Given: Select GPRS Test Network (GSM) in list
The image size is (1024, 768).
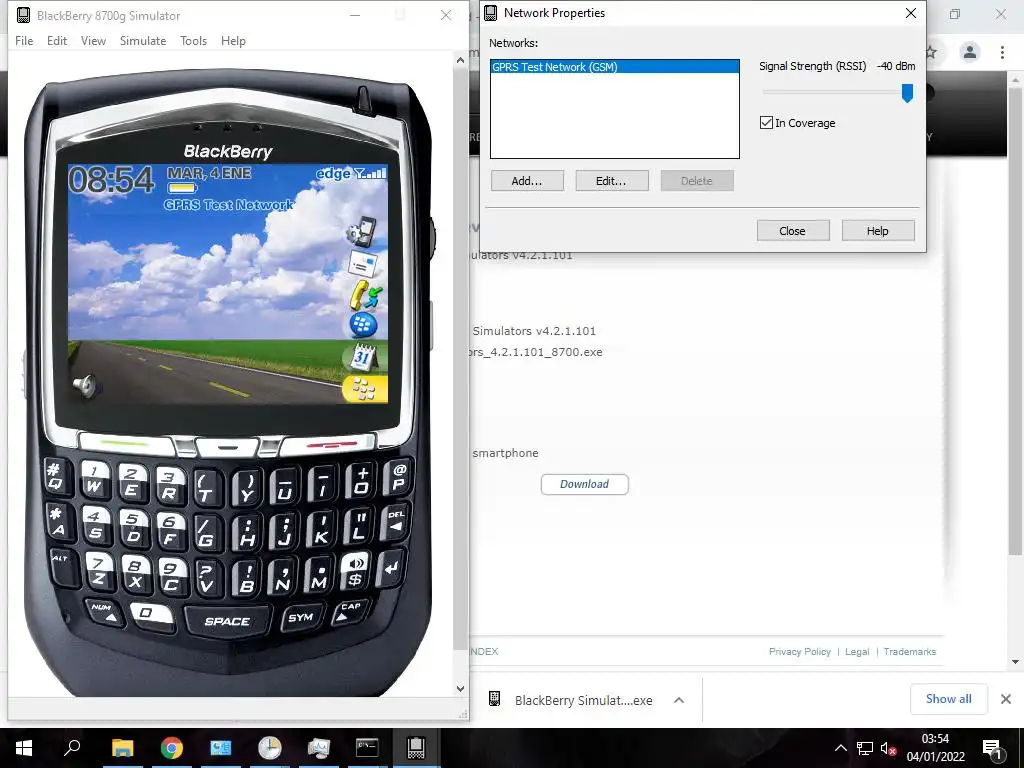Looking at the screenshot, I should pyautogui.click(x=615, y=67).
